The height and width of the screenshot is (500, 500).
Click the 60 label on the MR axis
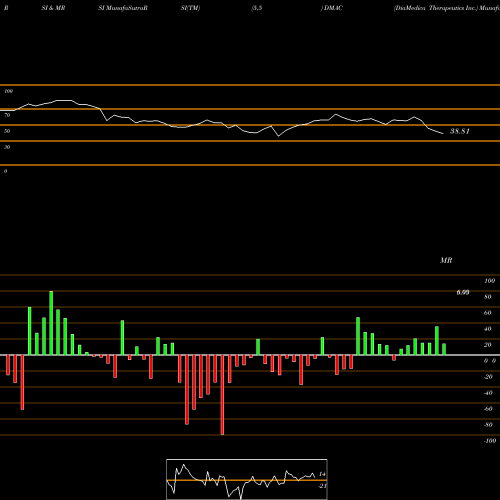(x=488, y=313)
